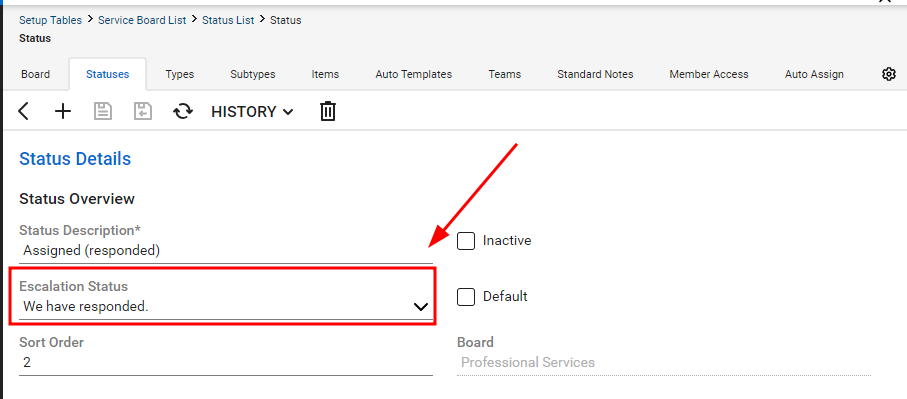Open the HISTORY dropdown menu
Image resolution: width=907 pixels, height=399 pixels.
[252, 112]
